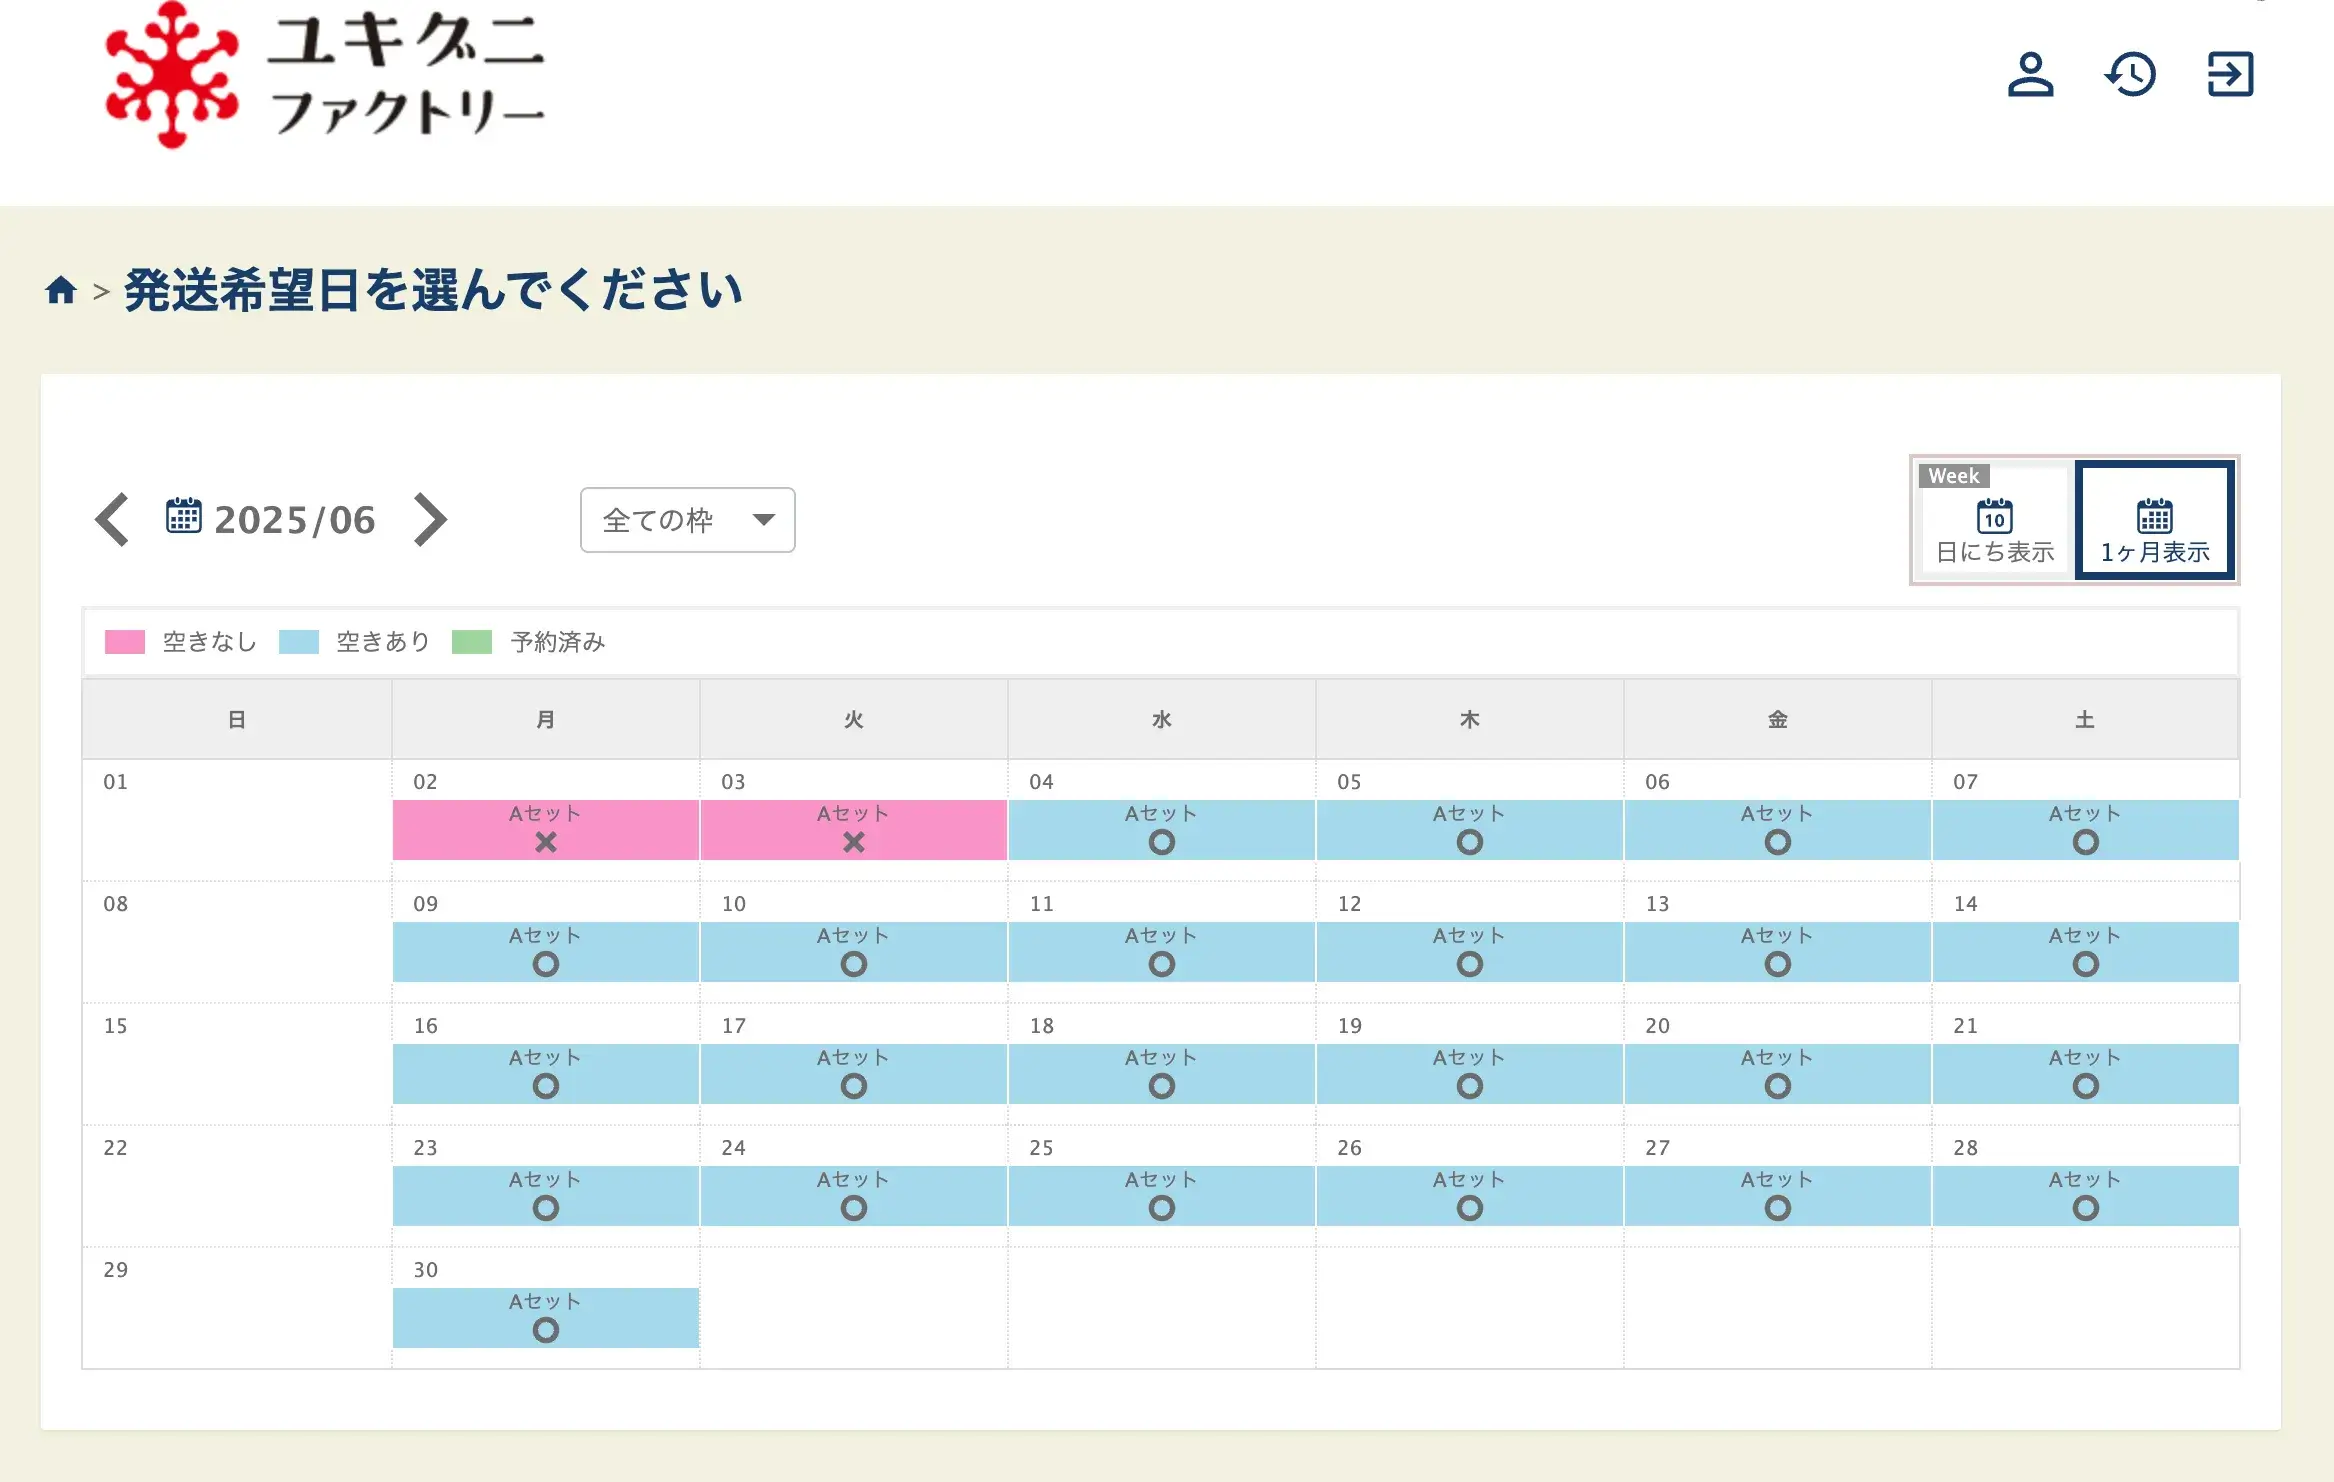The height and width of the screenshot is (1482, 2334).
Task: Advance to next month with right chevron
Action: pos(430,520)
